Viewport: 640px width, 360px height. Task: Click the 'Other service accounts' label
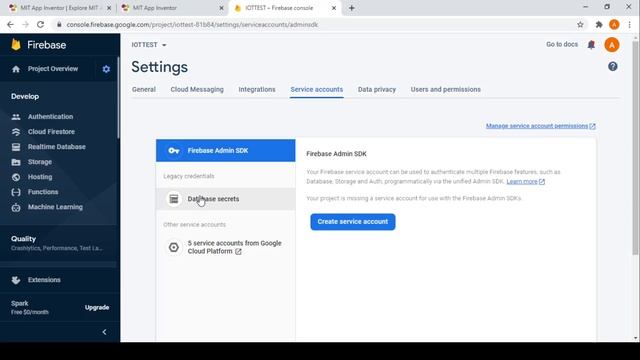[x=194, y=225]
